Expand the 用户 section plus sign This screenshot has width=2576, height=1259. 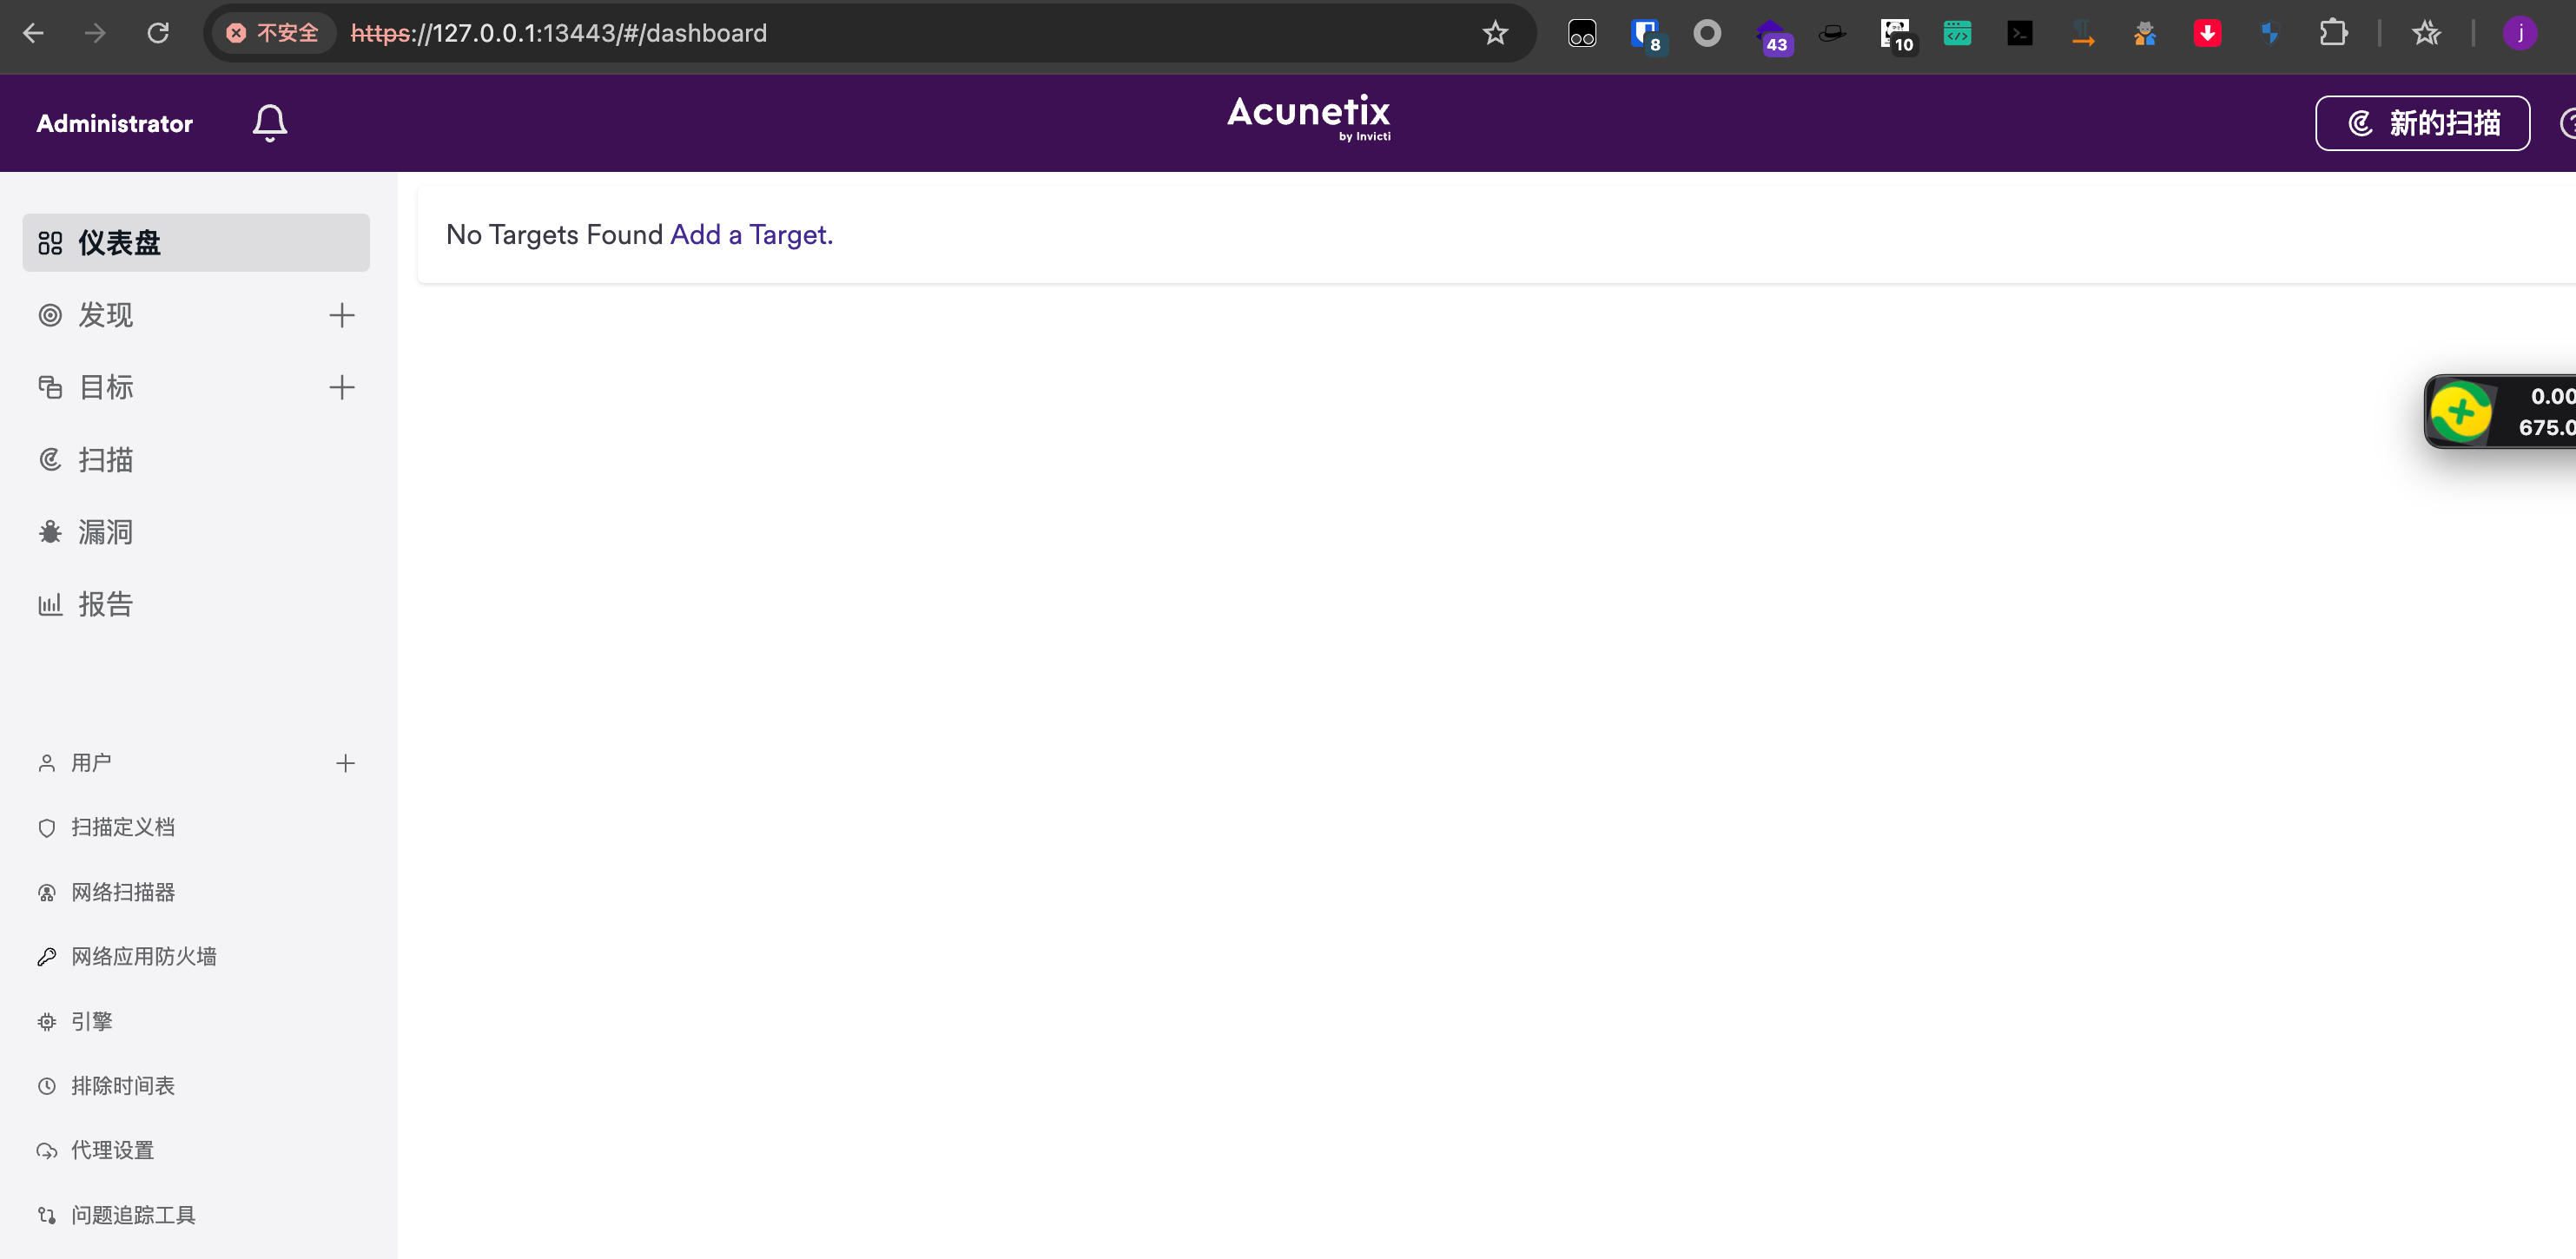pyautogui.click(x=345, y=764)
